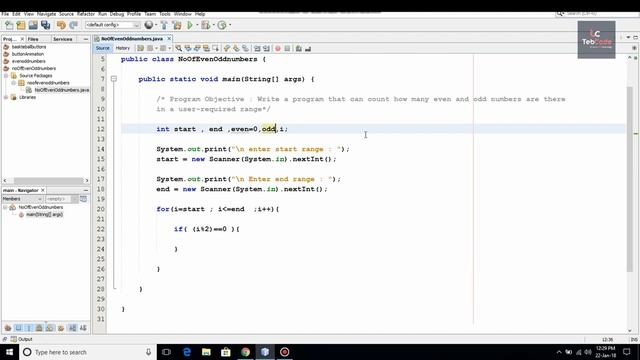This screenshot has width=640, height=360.
Task: Click the last icon in editor toolbar
Action: (x=308, y=49)
